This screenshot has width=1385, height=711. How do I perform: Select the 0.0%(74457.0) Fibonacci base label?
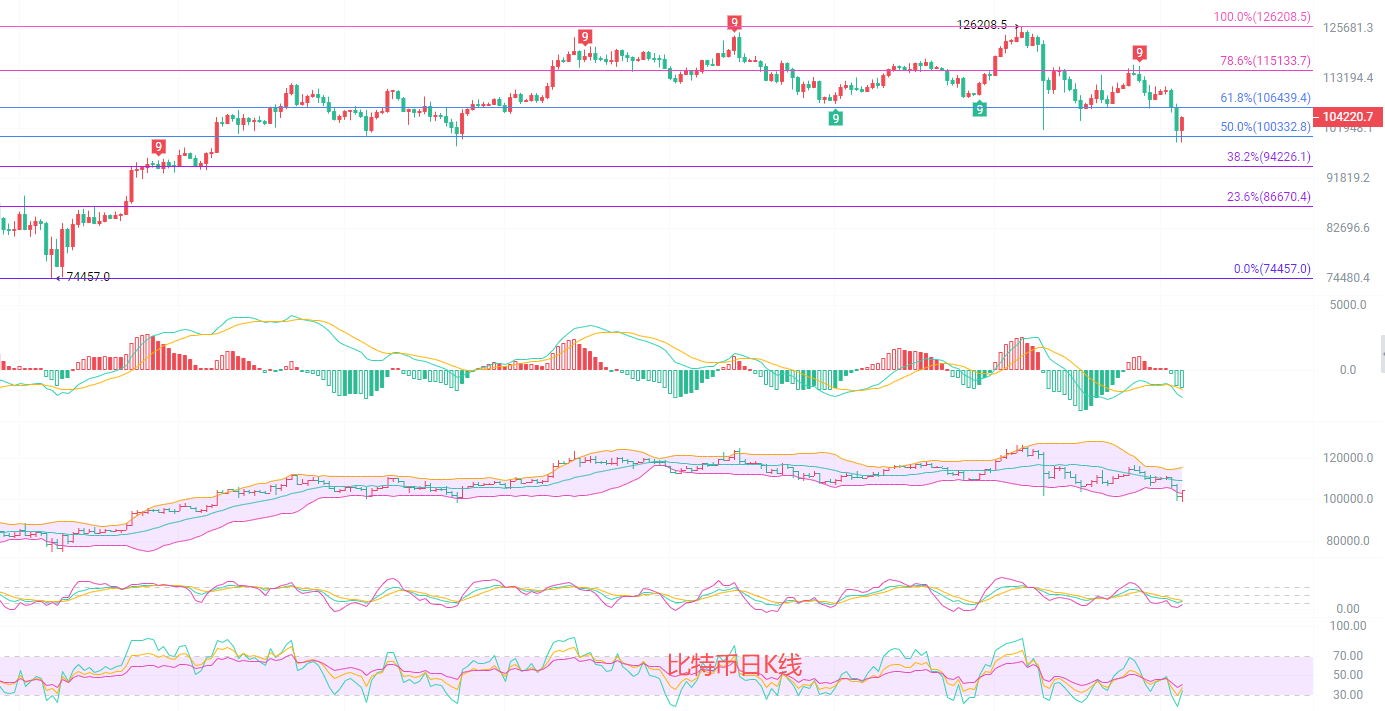coord(1271,269)
